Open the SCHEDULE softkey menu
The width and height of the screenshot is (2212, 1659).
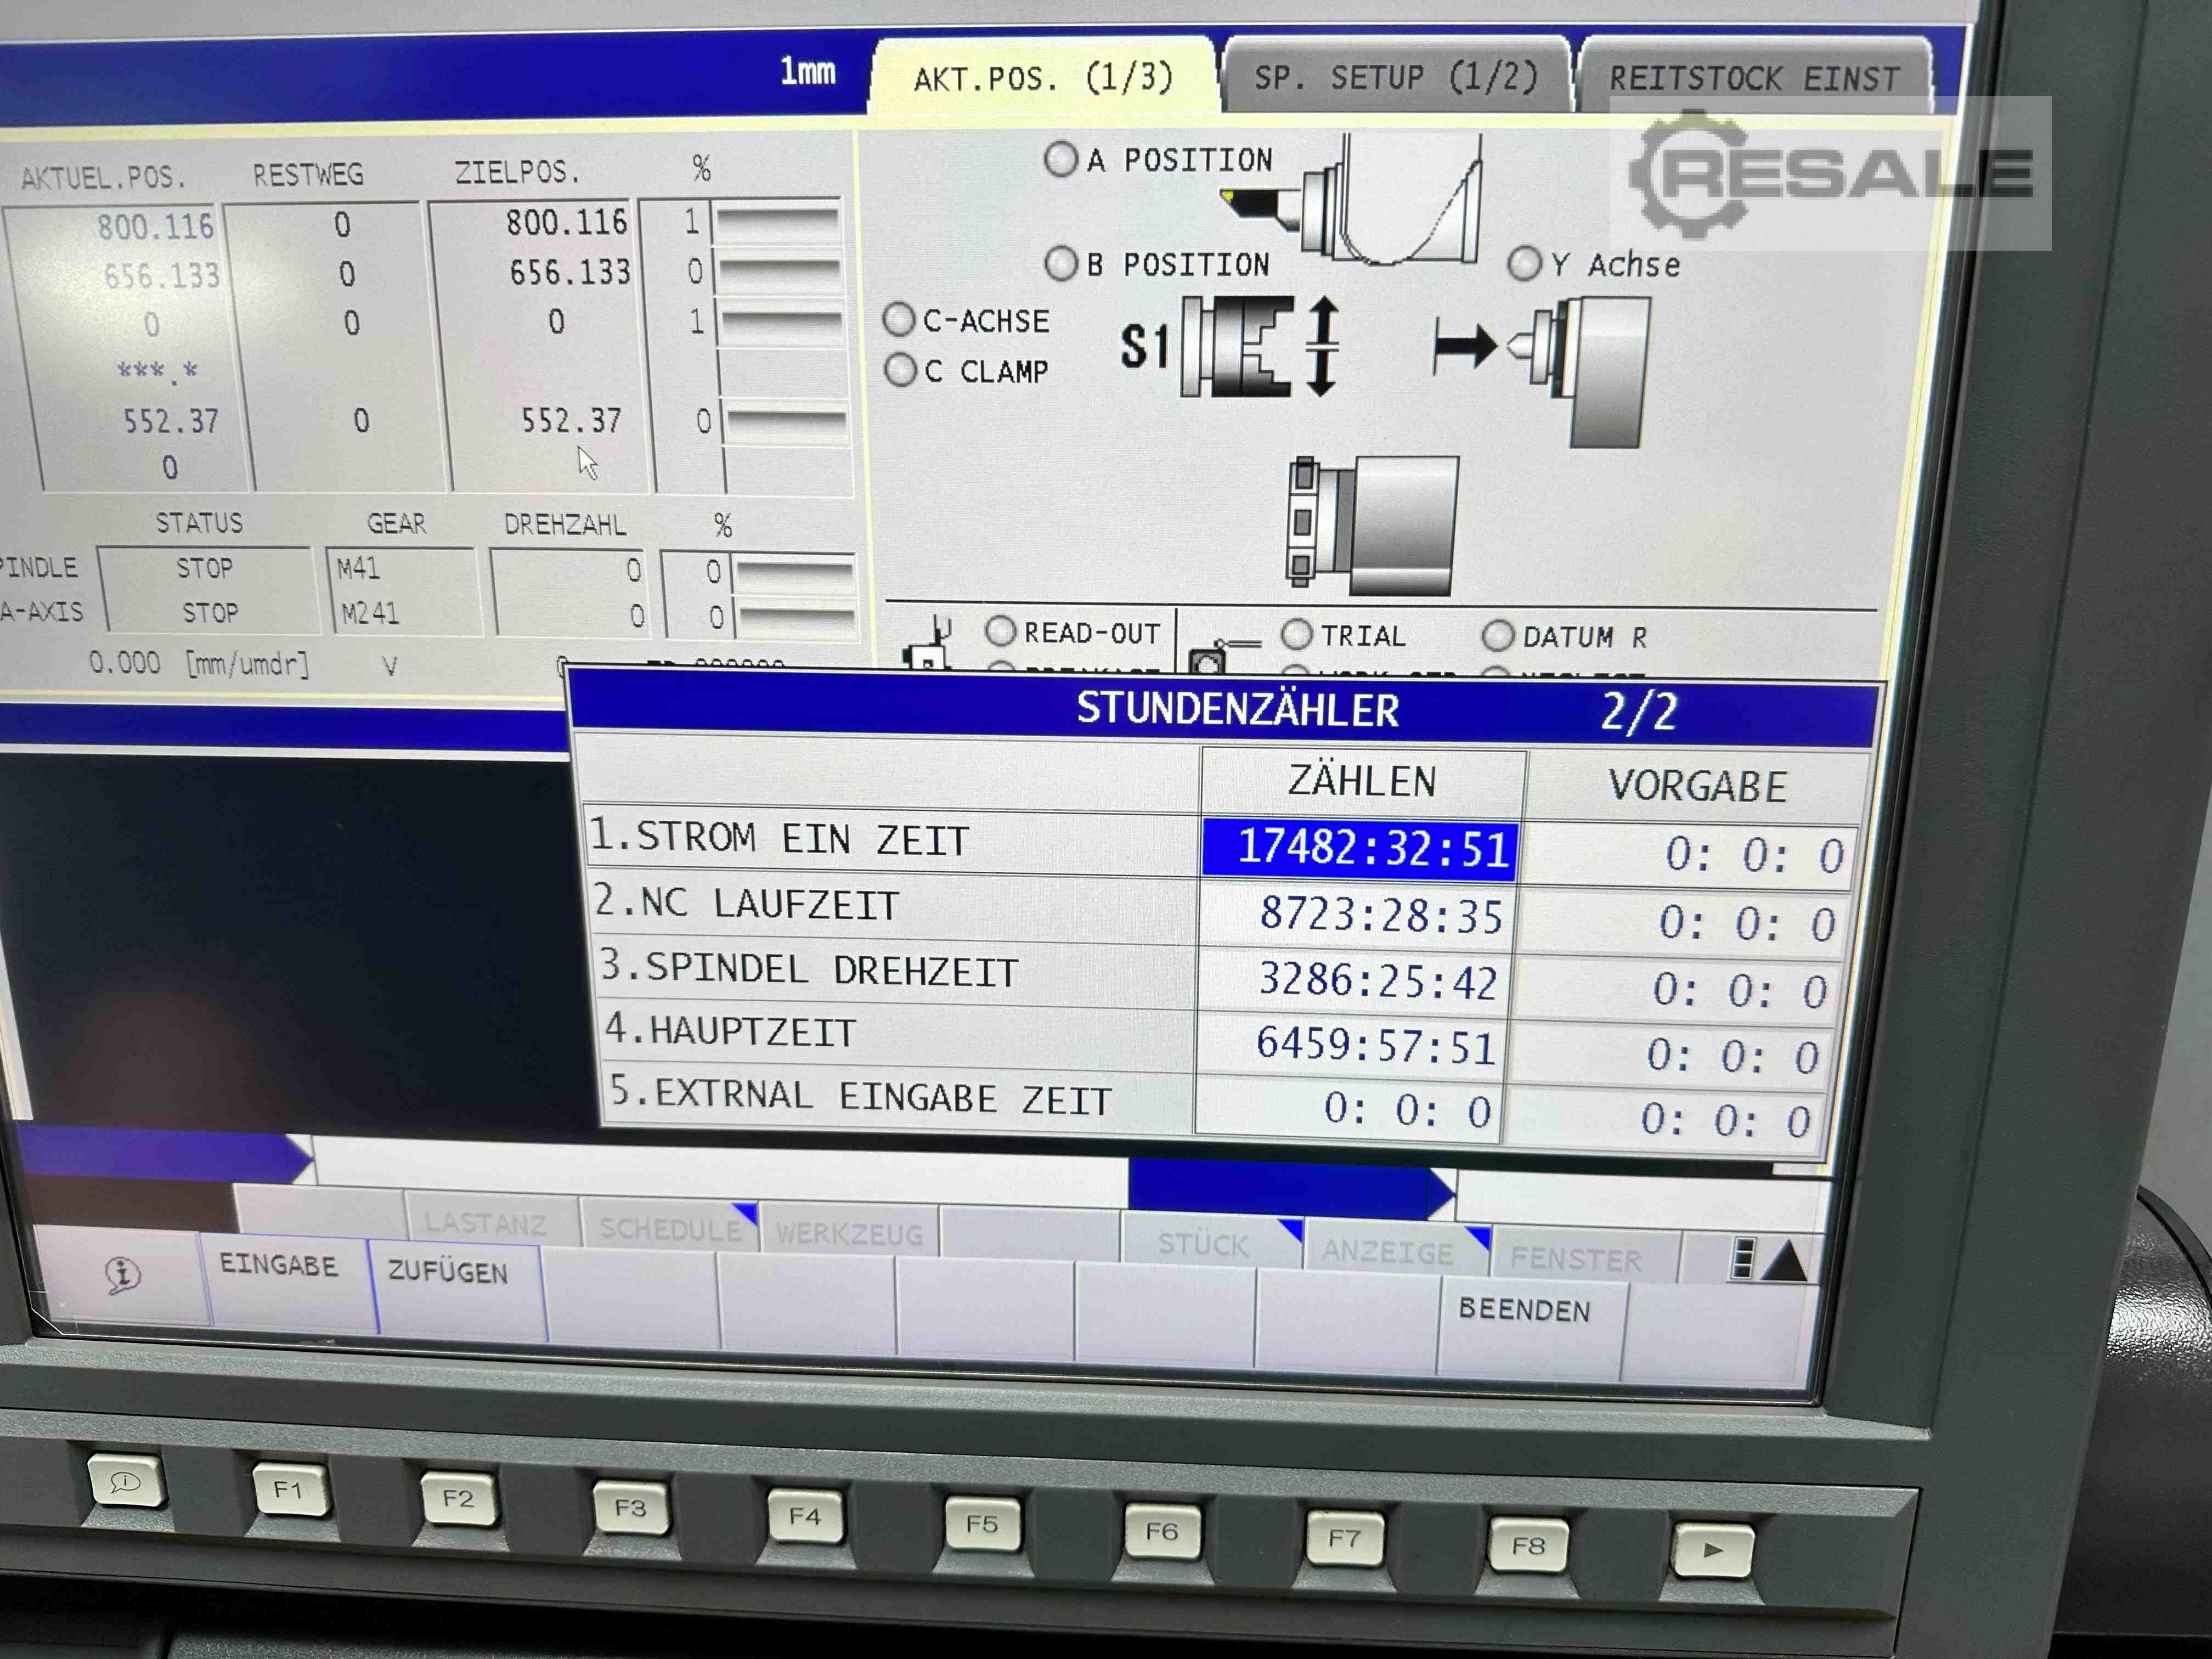point(670,1228)
